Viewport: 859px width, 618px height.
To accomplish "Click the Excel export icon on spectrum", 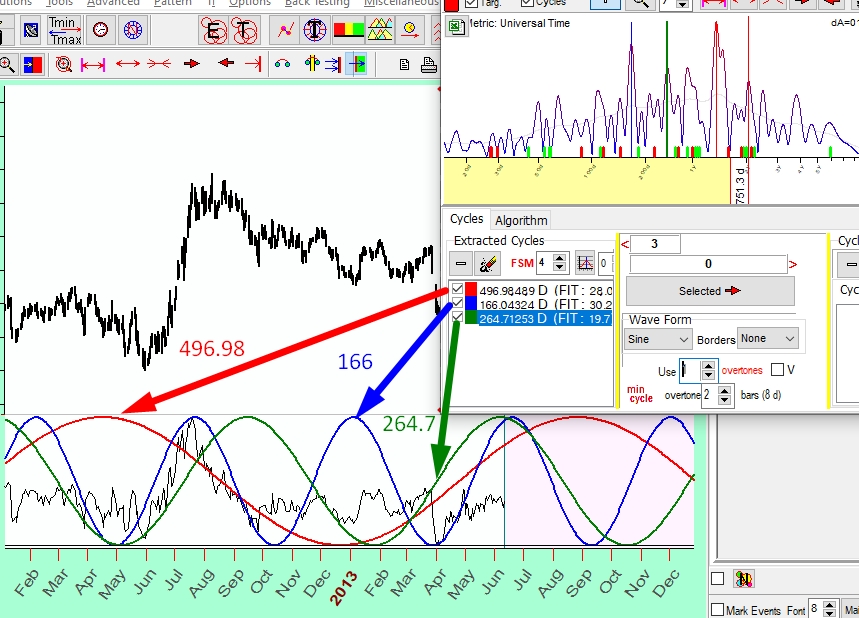I will pos(457,27).
